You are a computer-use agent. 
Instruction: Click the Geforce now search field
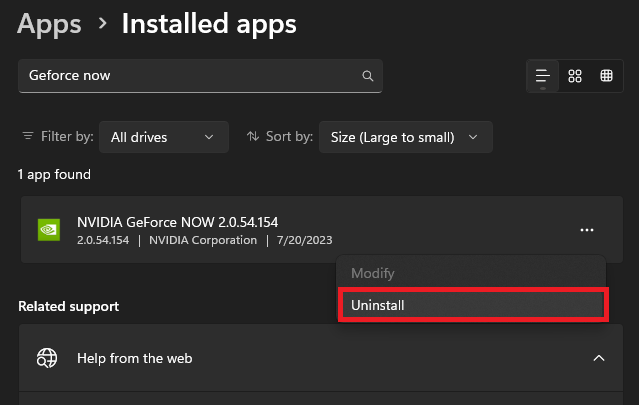(x=200, y=76)
